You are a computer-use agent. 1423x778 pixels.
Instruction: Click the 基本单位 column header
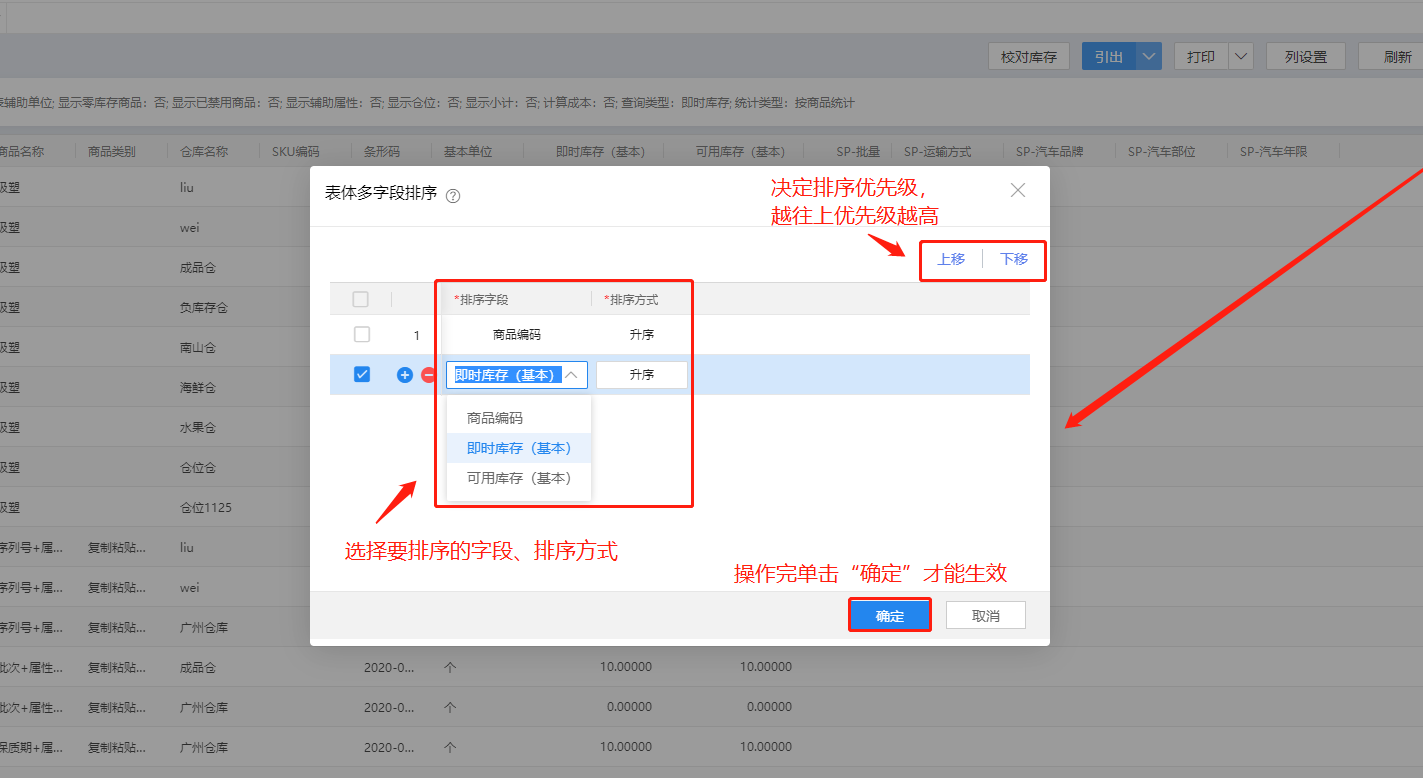[468, 152]
